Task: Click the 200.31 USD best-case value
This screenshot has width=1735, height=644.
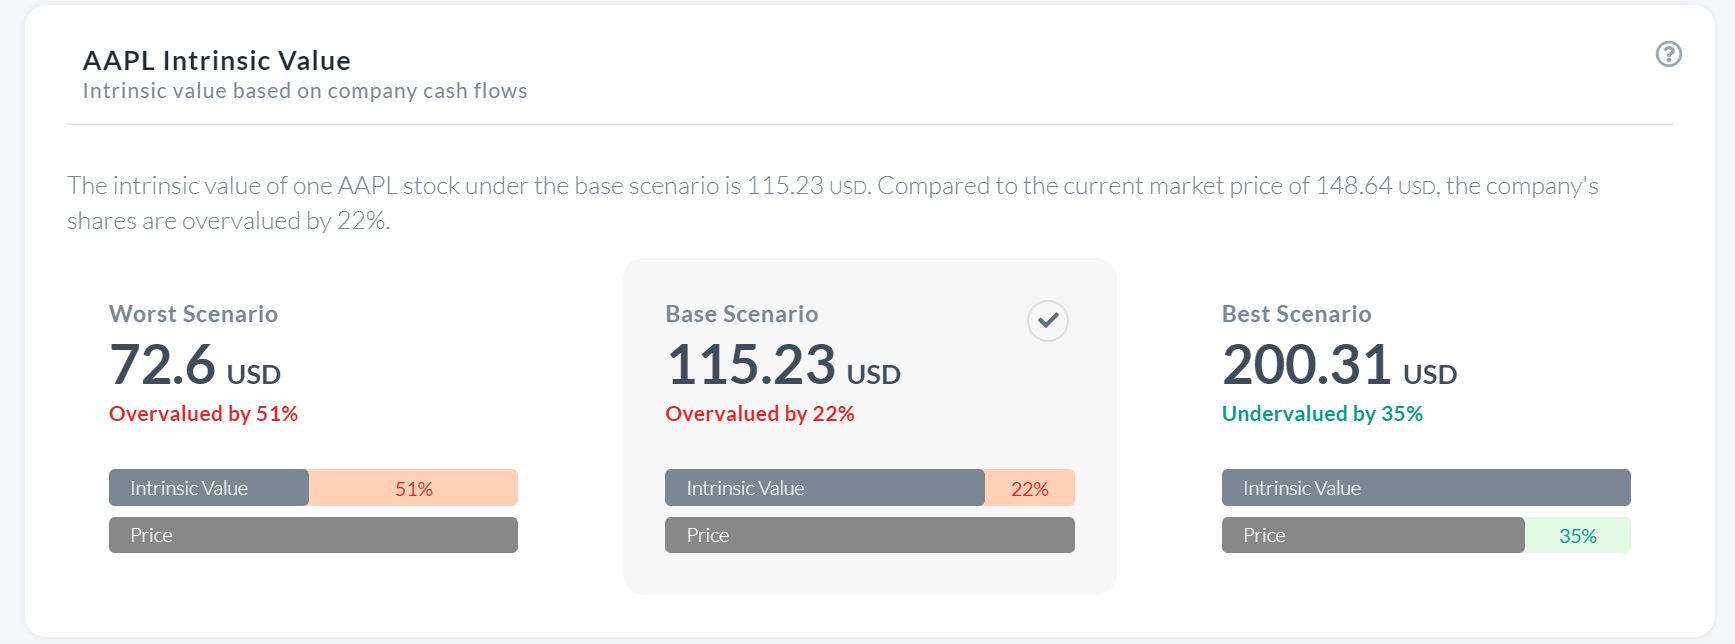Action: point(1339,365)
